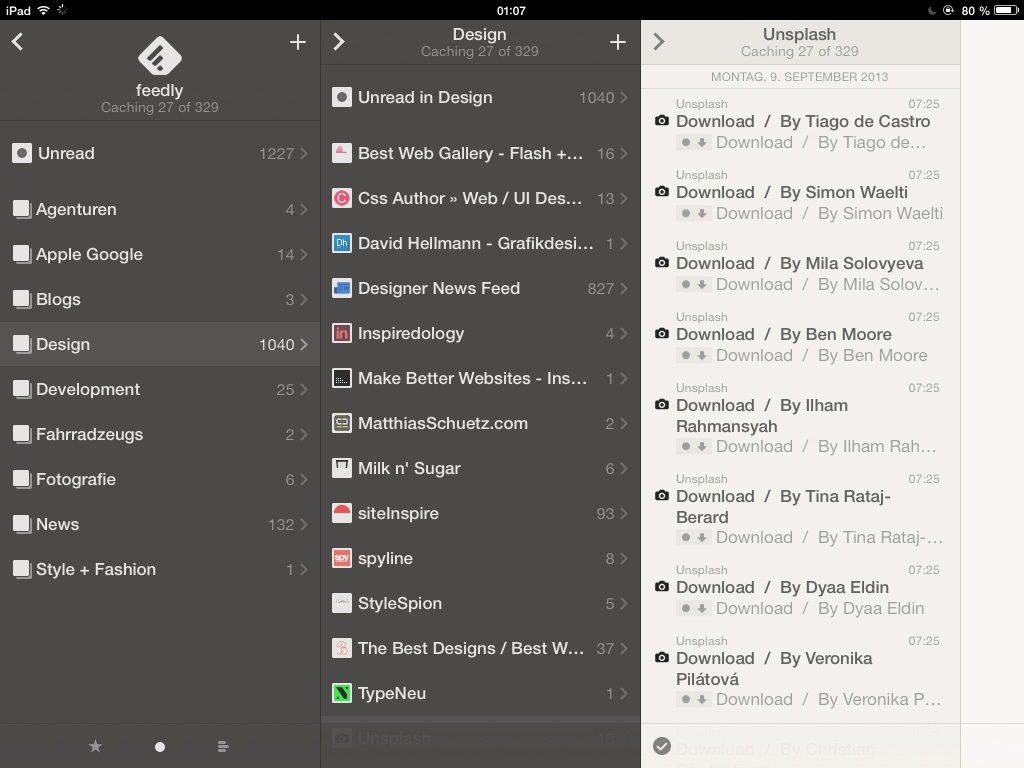Open the Unread list
The height and width of the screenshot is (768, 1024).
(x=160, y=153)
